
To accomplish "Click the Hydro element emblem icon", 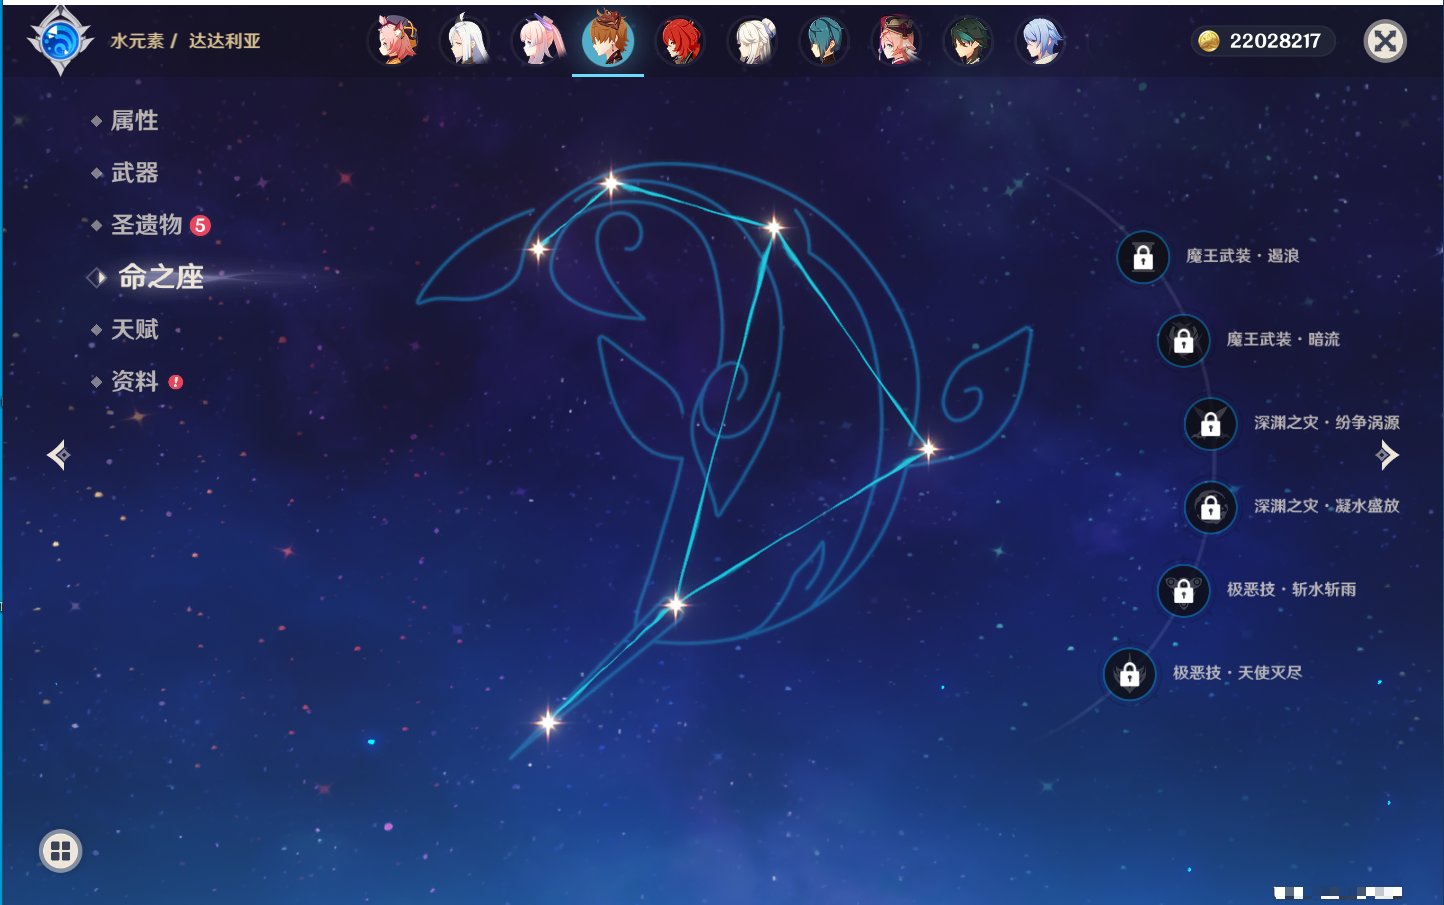I will coord(60,41).
